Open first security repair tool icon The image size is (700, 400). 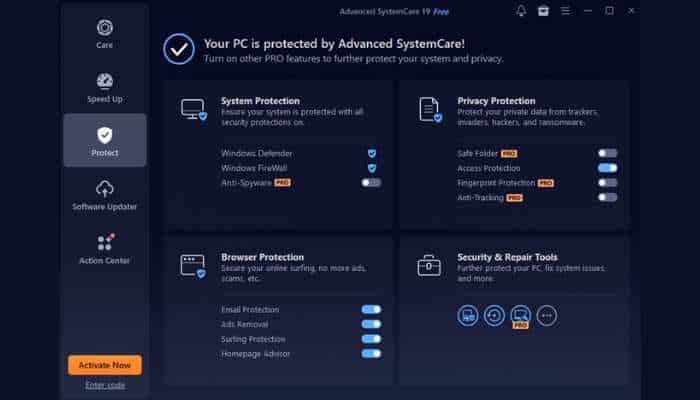[x=468, y=316]
